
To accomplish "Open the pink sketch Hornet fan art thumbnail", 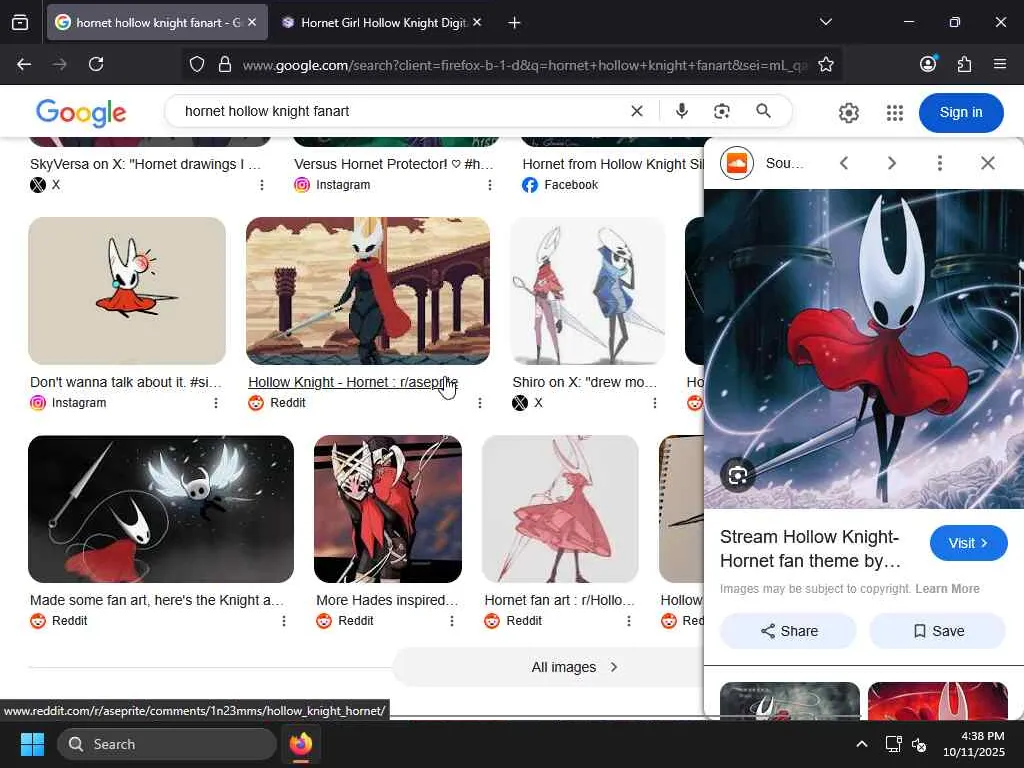I will pyautogui.click(x=560, y=509).
